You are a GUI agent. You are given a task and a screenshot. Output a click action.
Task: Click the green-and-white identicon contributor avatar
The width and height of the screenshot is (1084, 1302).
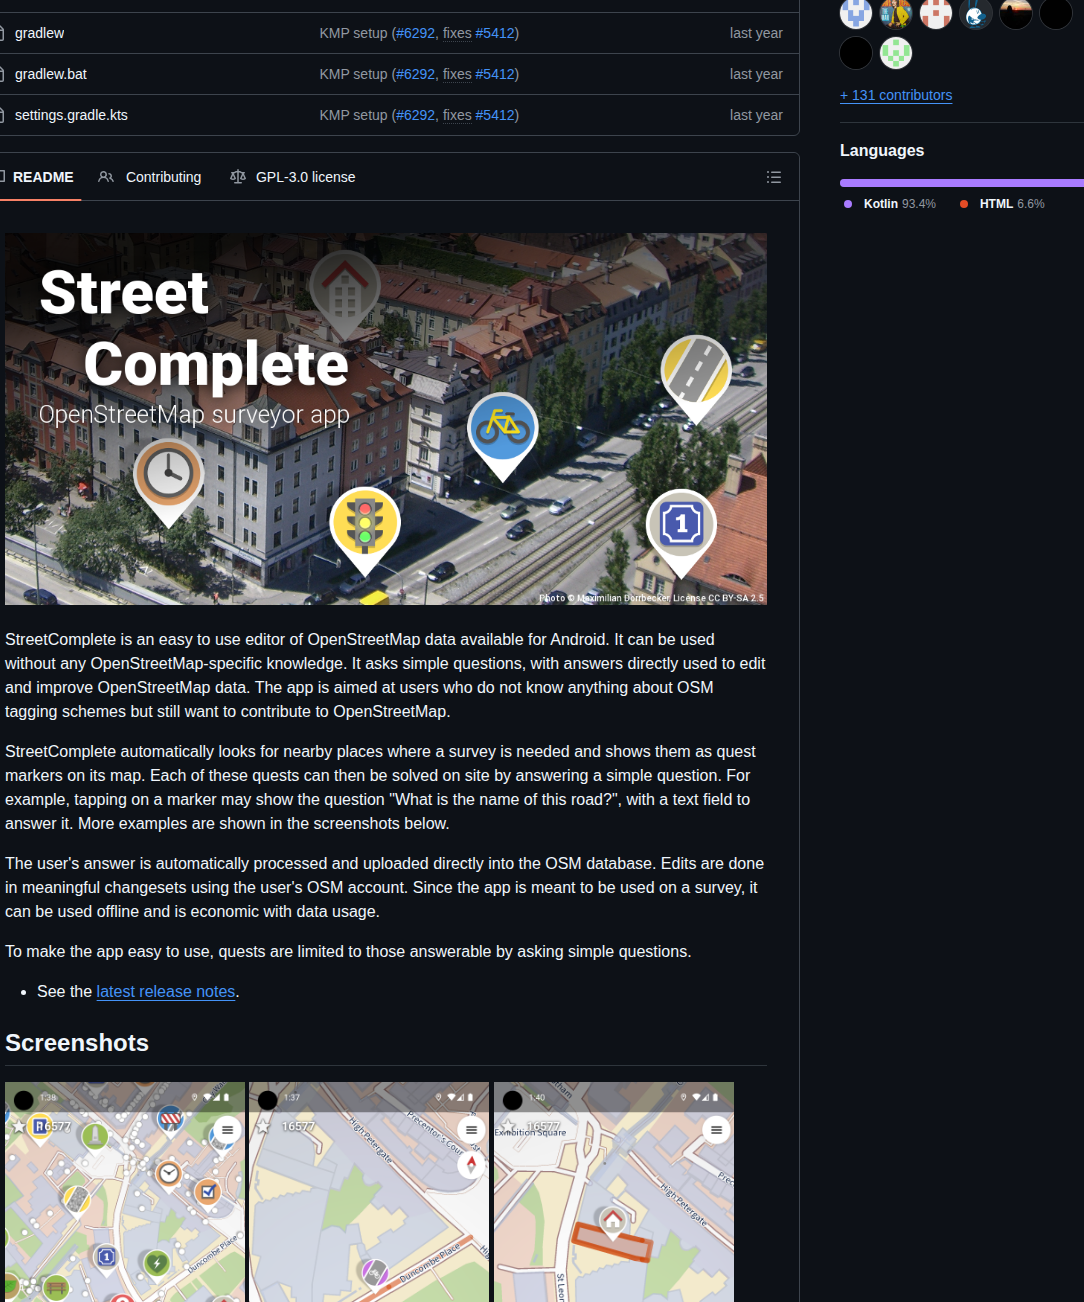point(896,53)
